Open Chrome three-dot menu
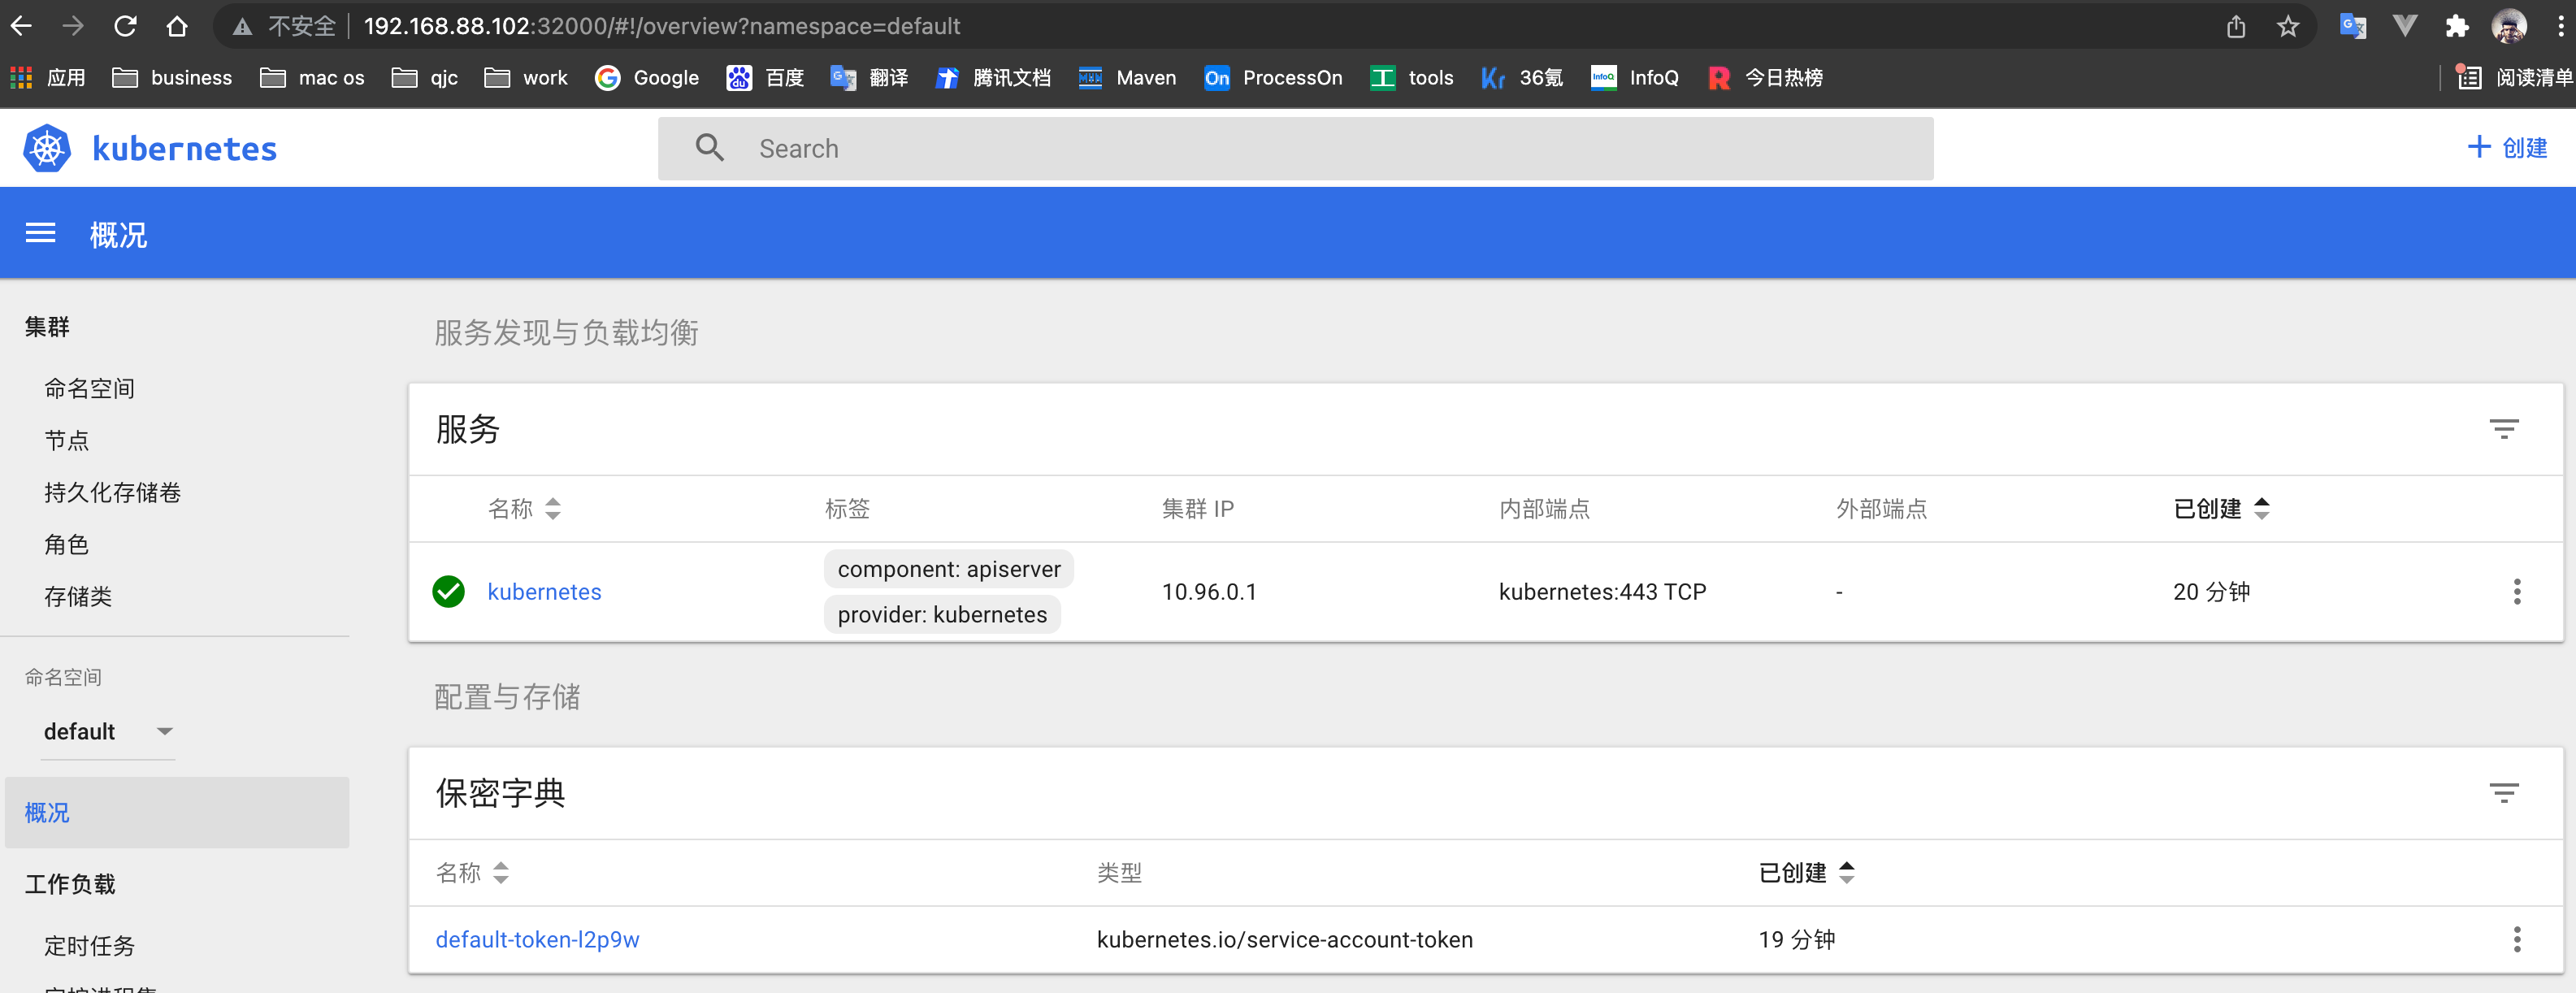 click(2561, 26)
